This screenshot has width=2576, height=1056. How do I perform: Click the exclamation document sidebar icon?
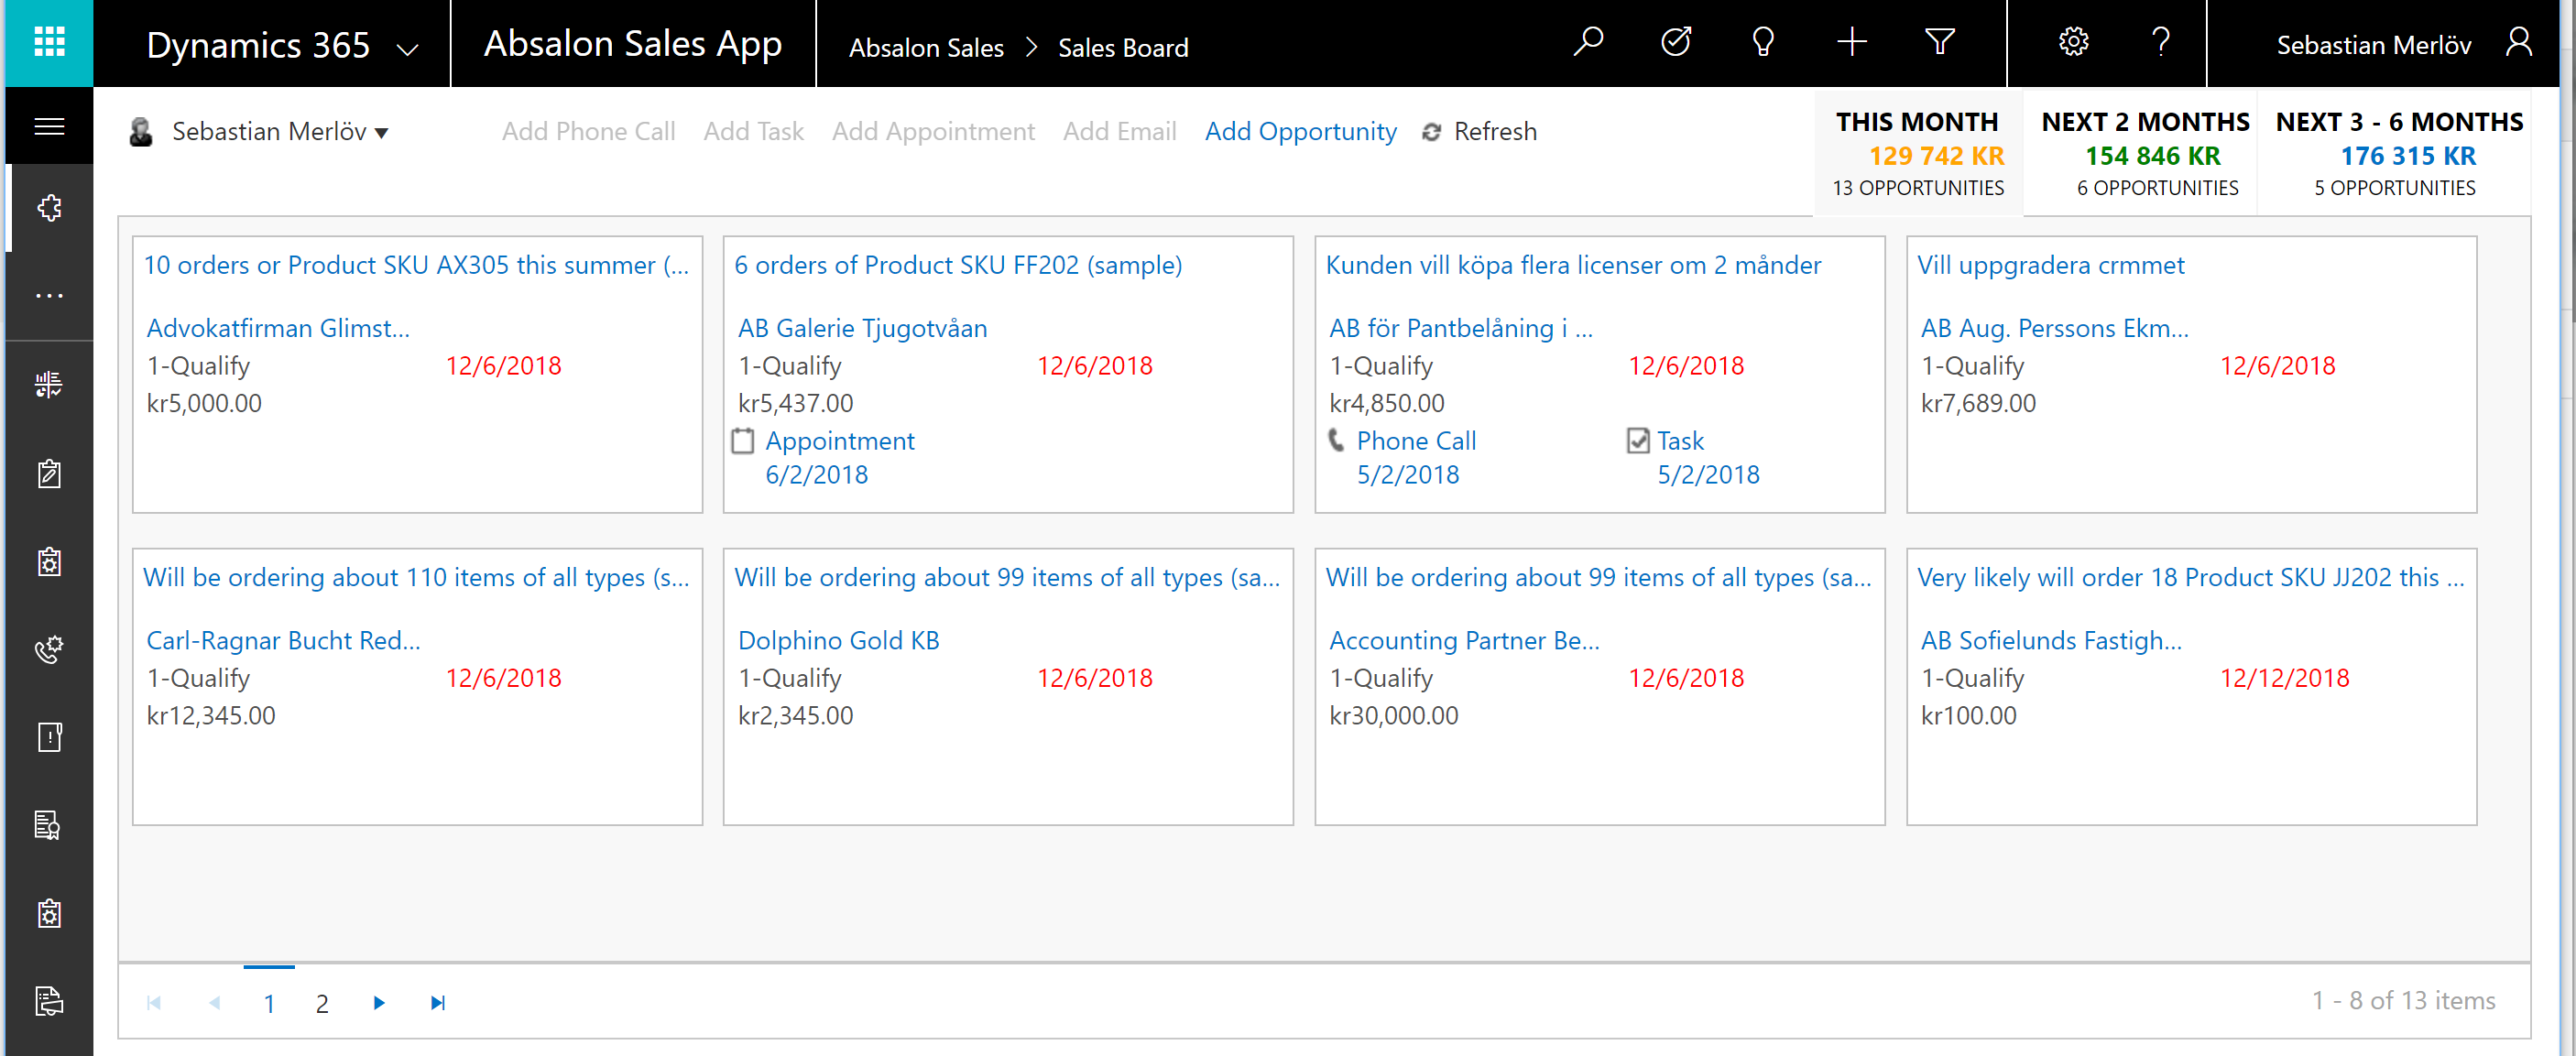[49, 737]
